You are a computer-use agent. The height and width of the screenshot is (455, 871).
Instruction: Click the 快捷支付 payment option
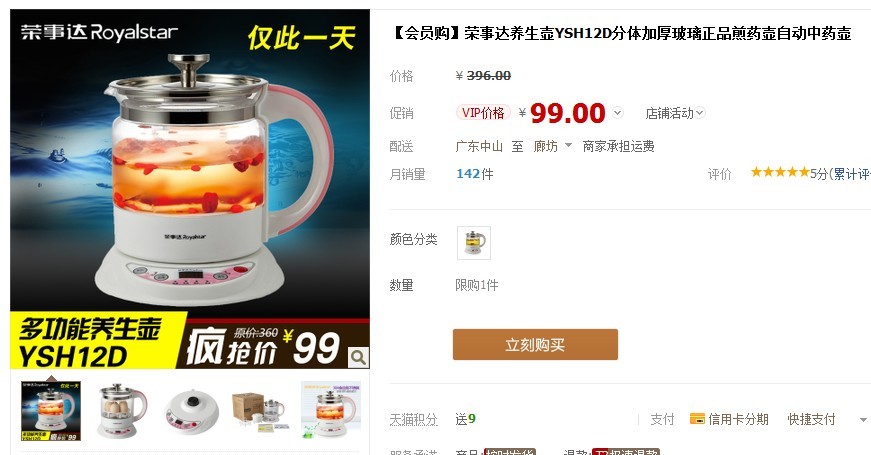point(811,419)
